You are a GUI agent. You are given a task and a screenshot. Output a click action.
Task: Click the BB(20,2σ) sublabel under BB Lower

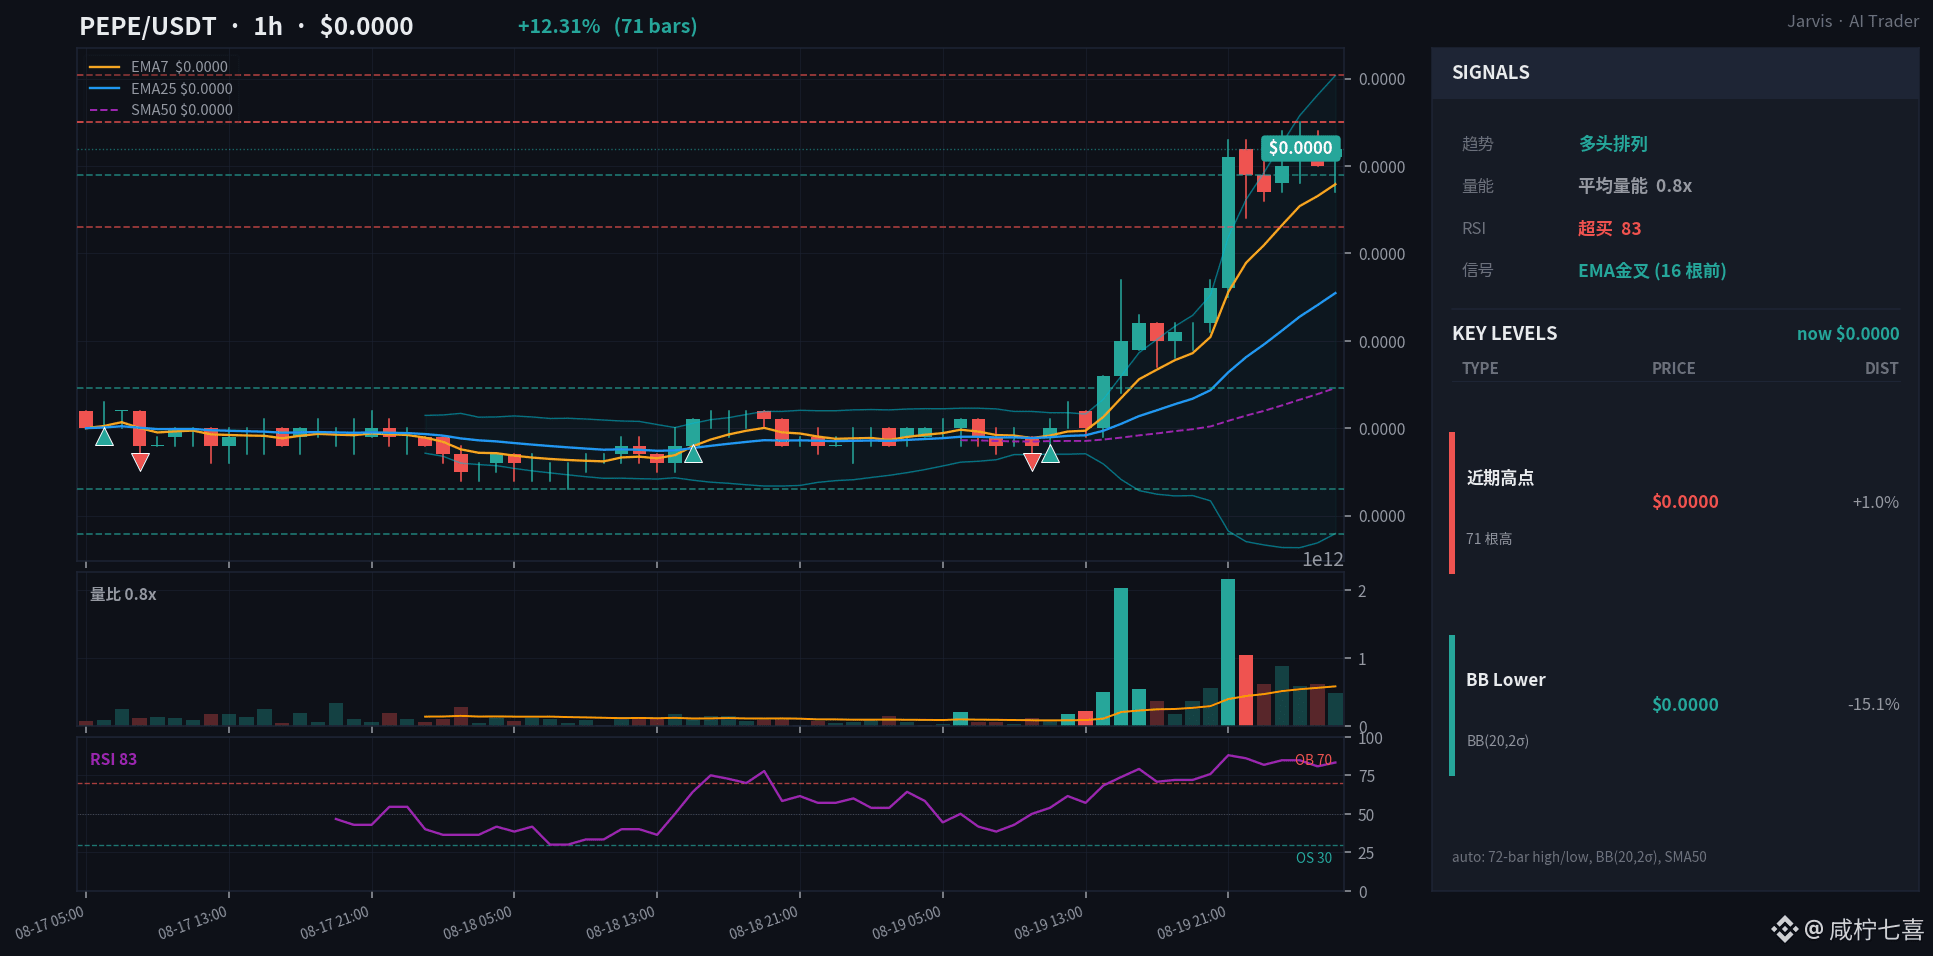tap(1498, 741)
